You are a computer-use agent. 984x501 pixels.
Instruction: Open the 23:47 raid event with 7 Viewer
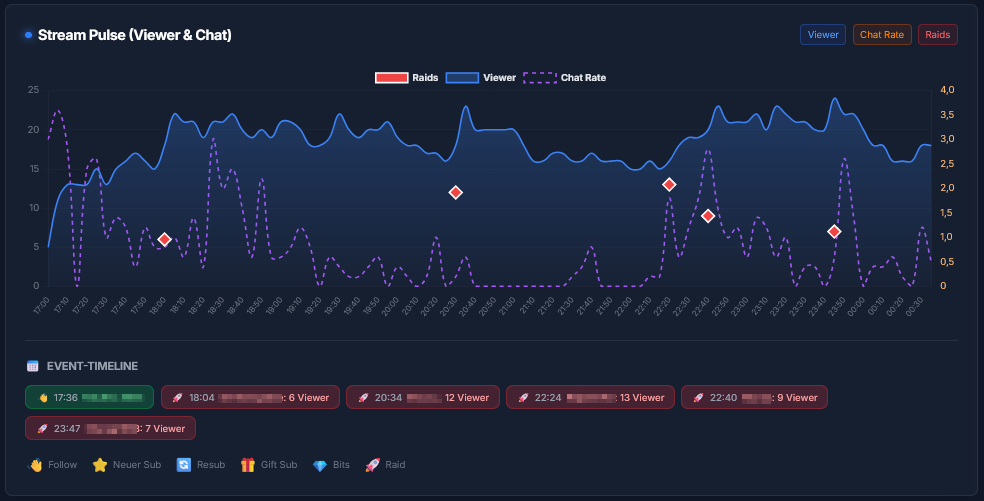(x=111, y=428)
